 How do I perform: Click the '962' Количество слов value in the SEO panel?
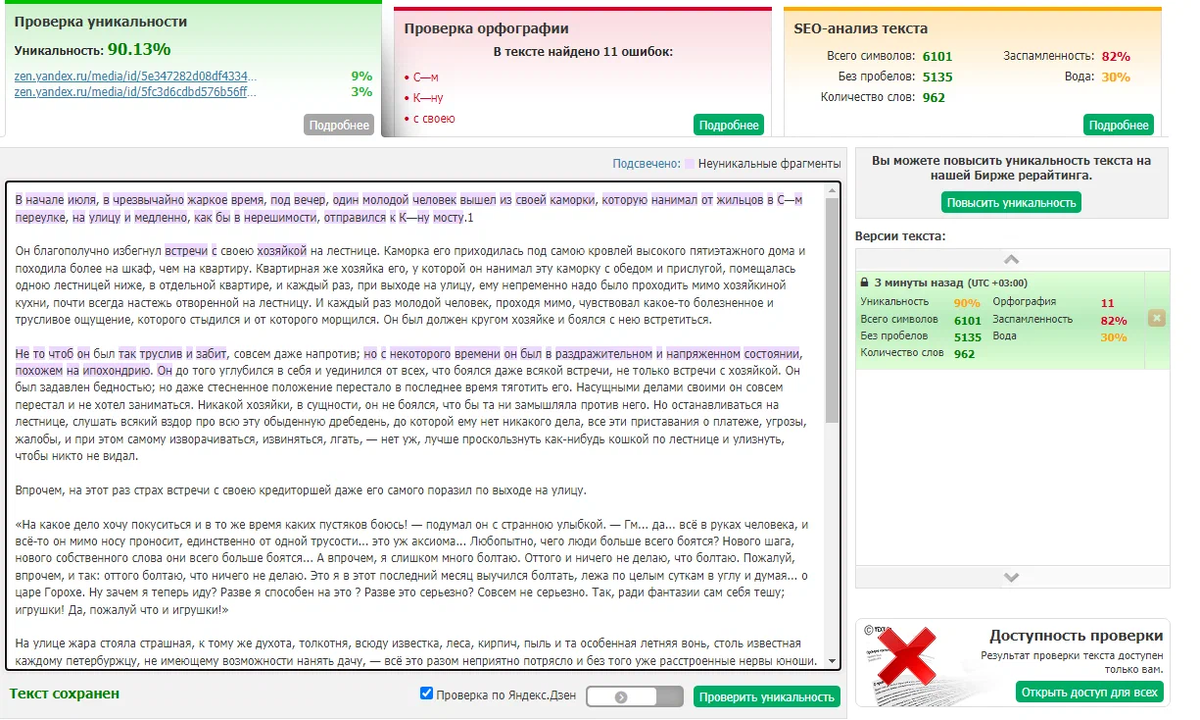tap(934, 98)
